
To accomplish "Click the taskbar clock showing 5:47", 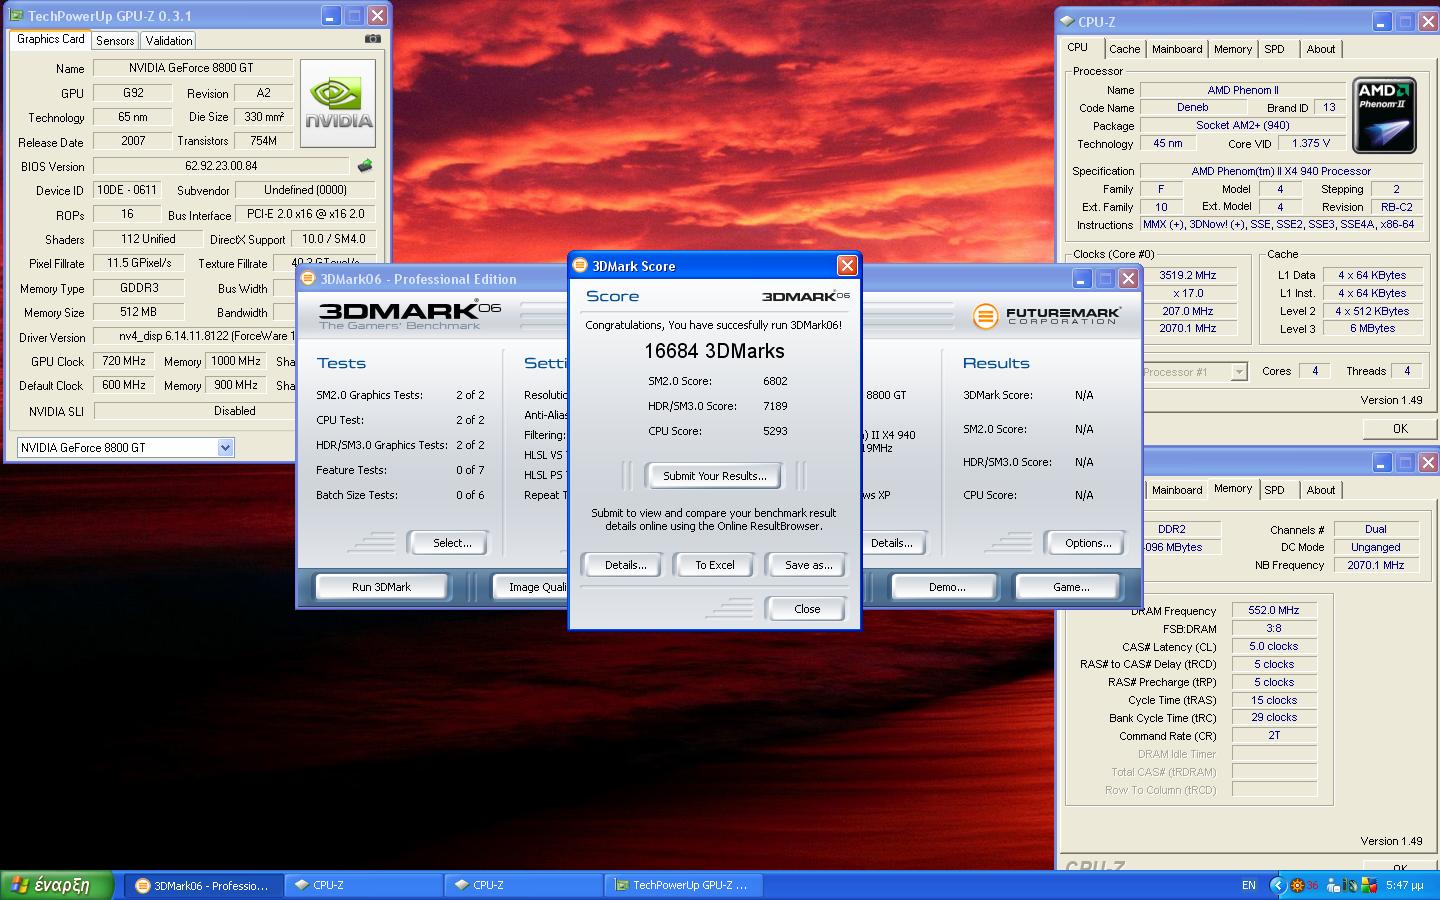I will click(1405, 885).
